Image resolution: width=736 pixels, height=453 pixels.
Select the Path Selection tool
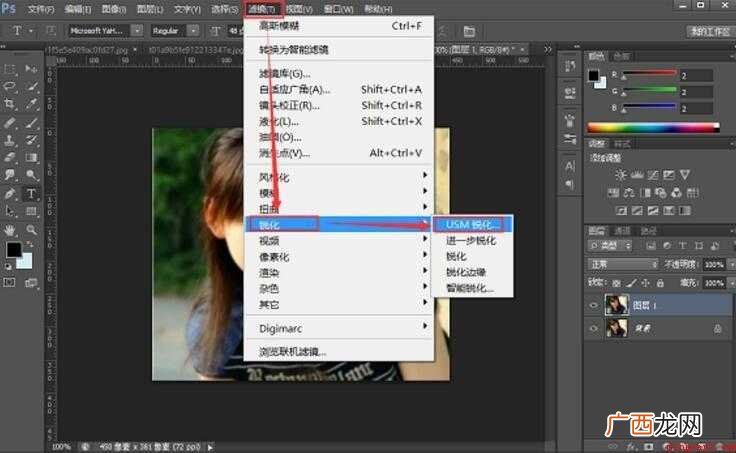pos(9,211)
